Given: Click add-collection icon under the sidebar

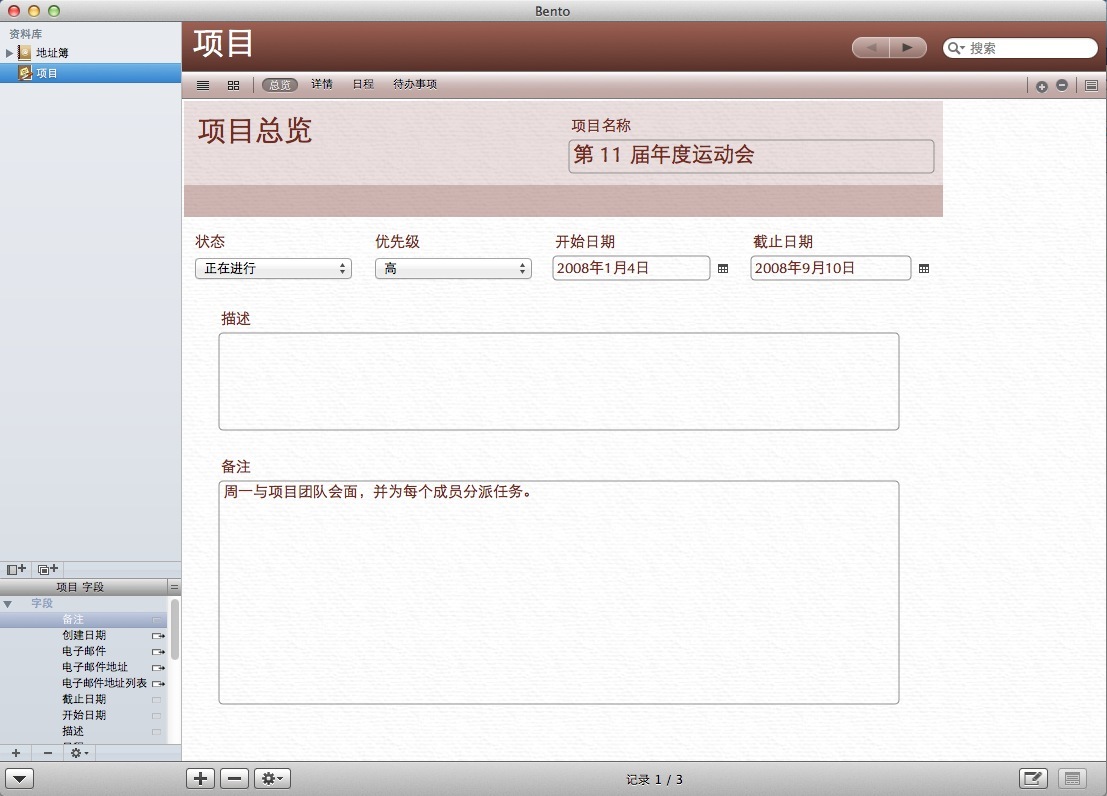Looking at the screenshot, I should 47,569.
